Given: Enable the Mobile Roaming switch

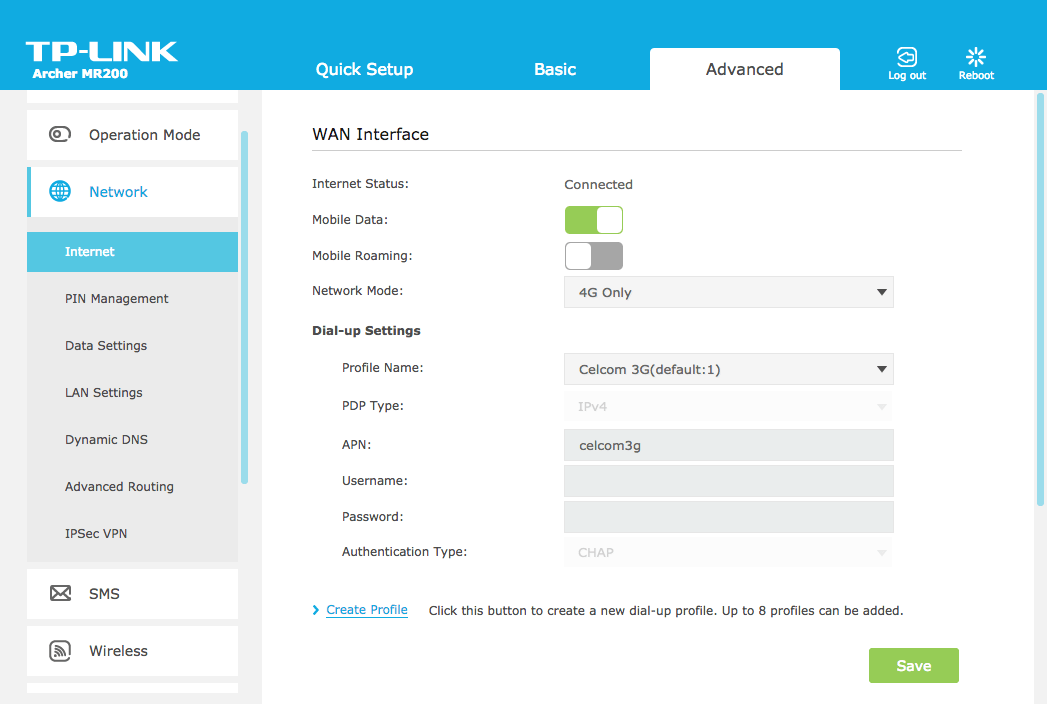Looking at the screenshot, I should point(594,256).
